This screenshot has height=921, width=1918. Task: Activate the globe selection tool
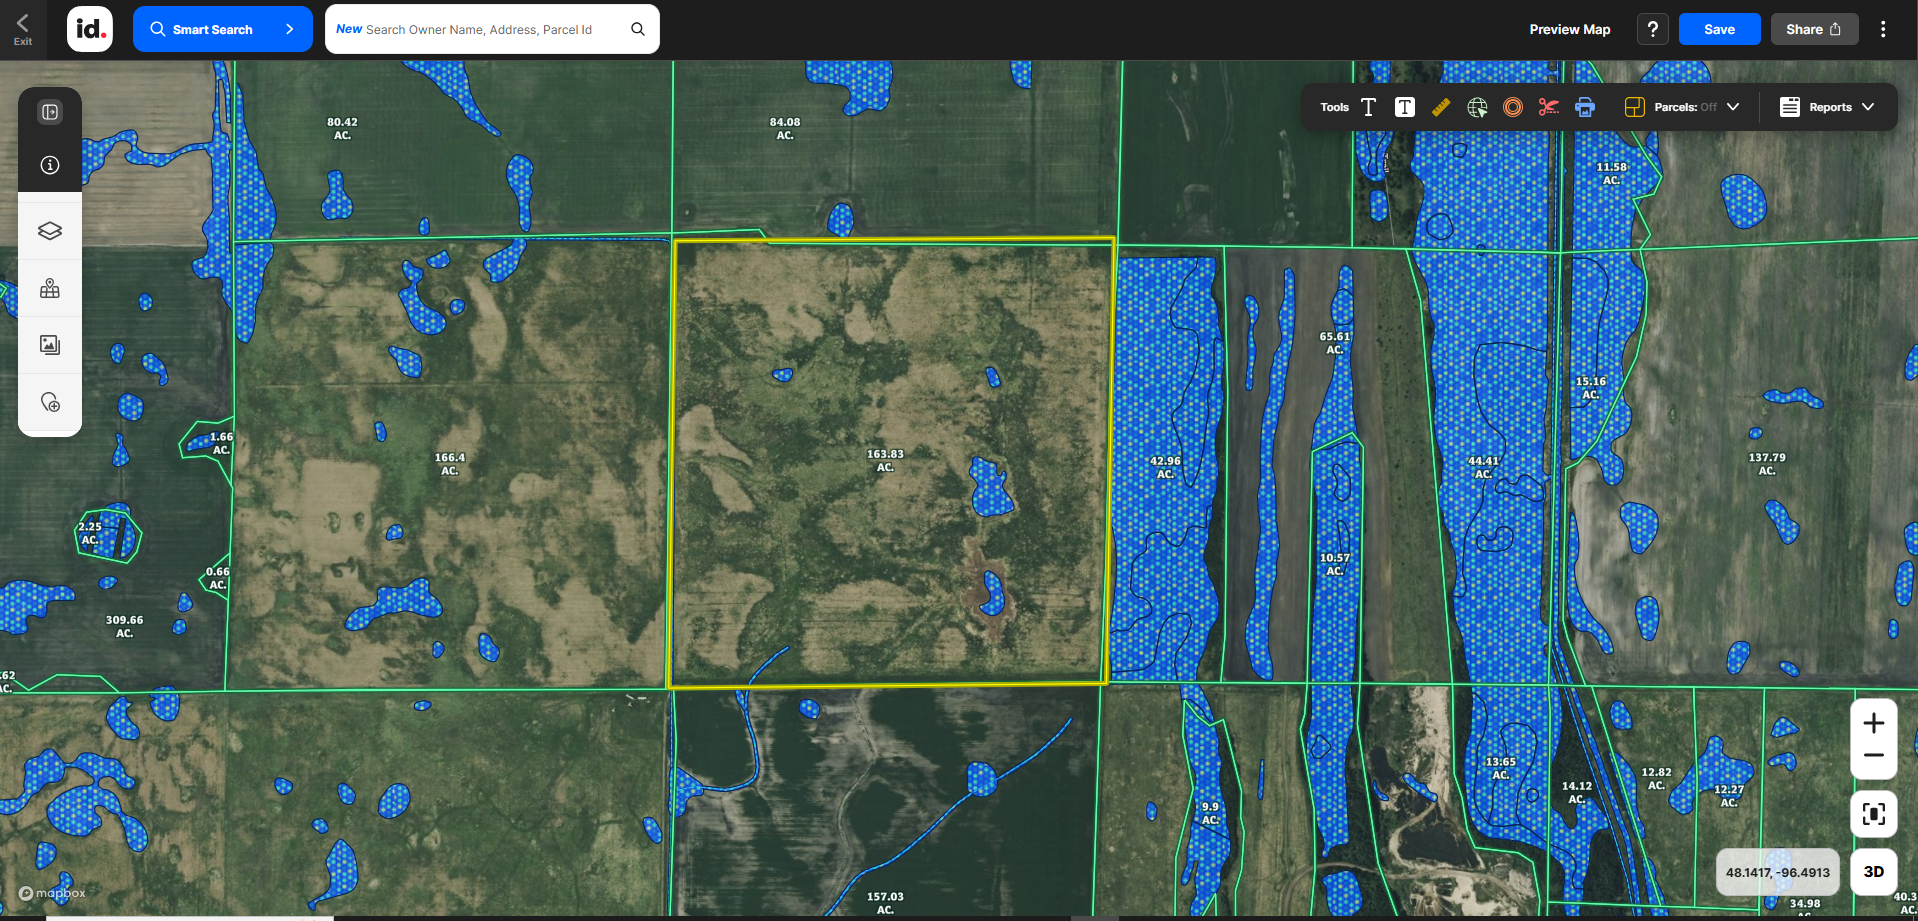(1477, 107)
